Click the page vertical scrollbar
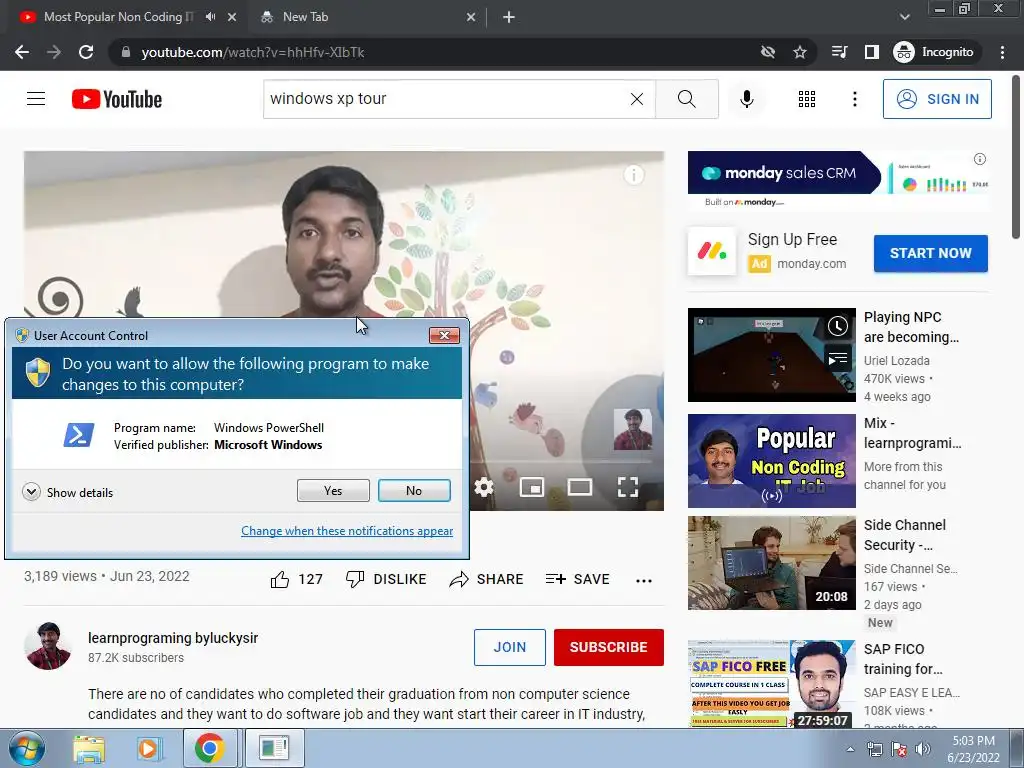 coord(1016,157)
